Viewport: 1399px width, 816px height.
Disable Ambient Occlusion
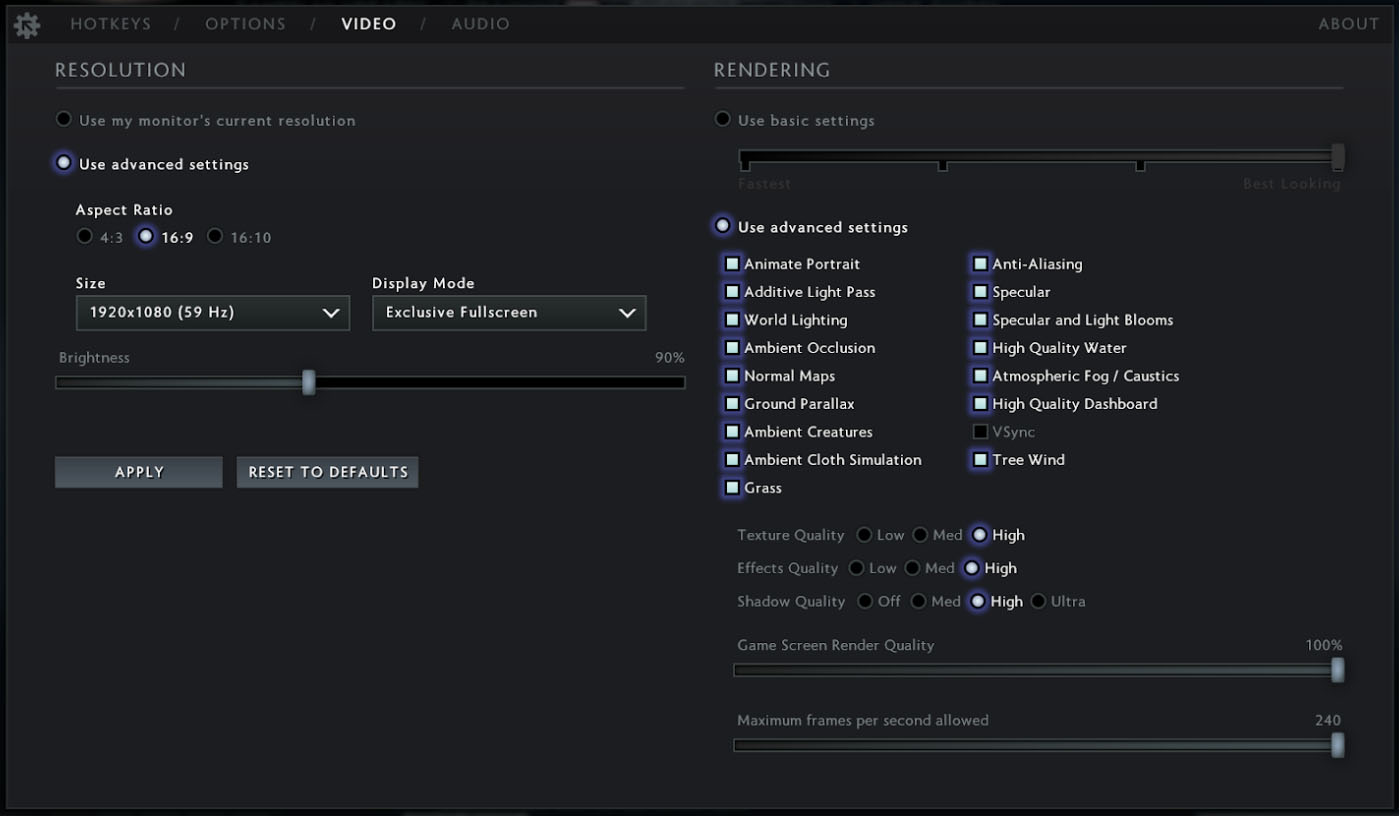point(731,347)
